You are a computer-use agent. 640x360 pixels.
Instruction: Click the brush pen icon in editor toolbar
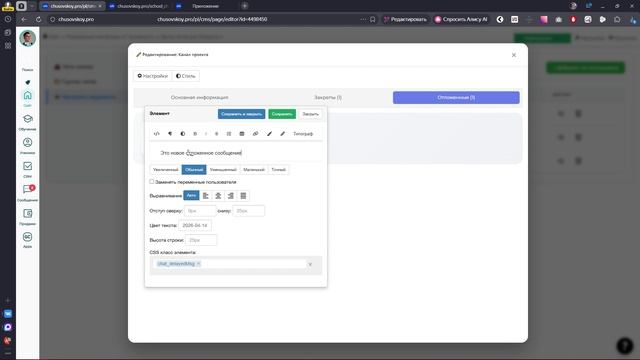click(269, 134)
